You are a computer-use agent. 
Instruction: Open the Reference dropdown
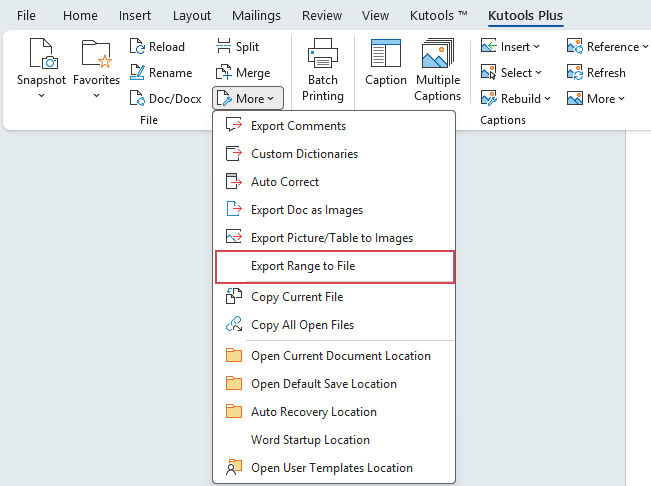coord(645,47)
